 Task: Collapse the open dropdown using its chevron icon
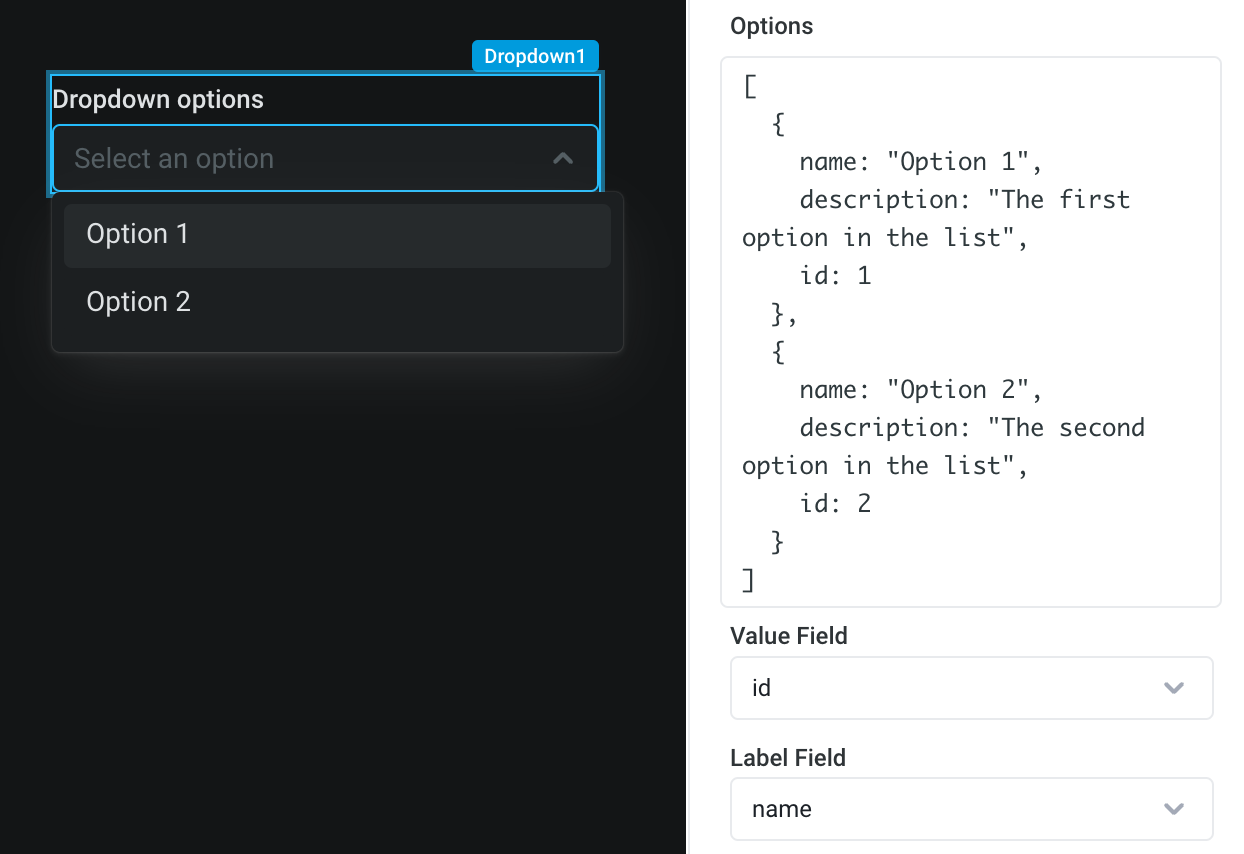[563, 158]
